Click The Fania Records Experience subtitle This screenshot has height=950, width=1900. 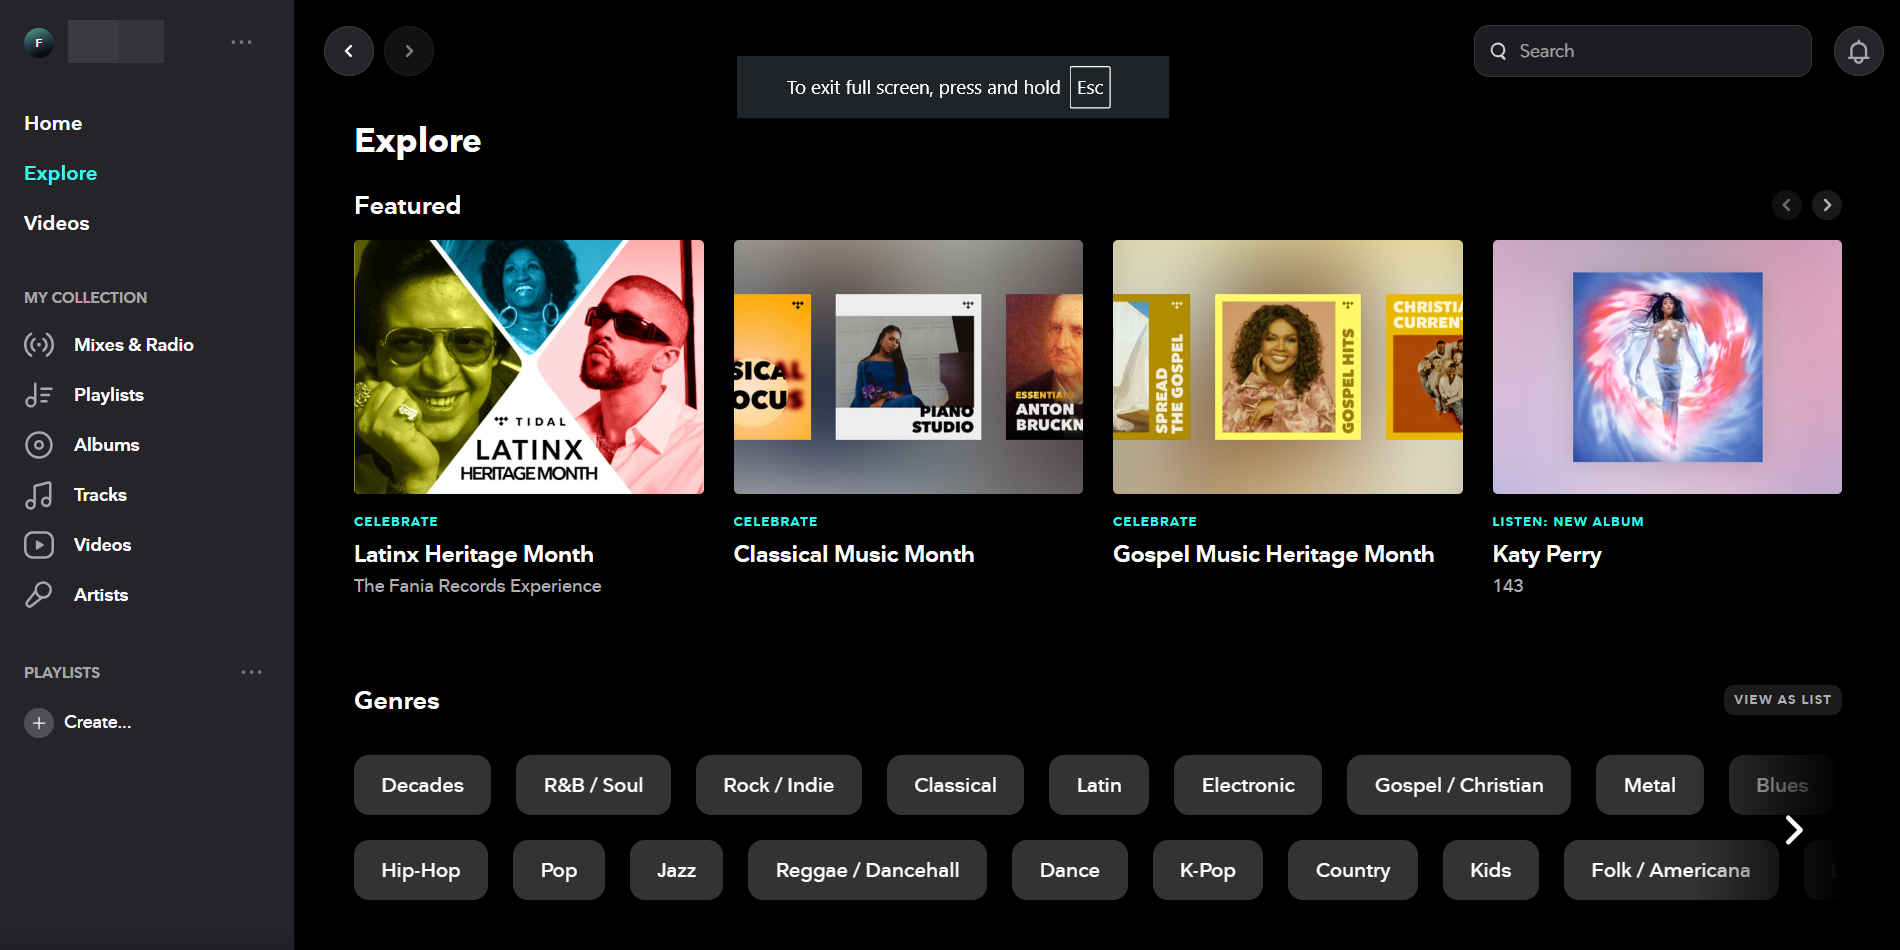478,586
